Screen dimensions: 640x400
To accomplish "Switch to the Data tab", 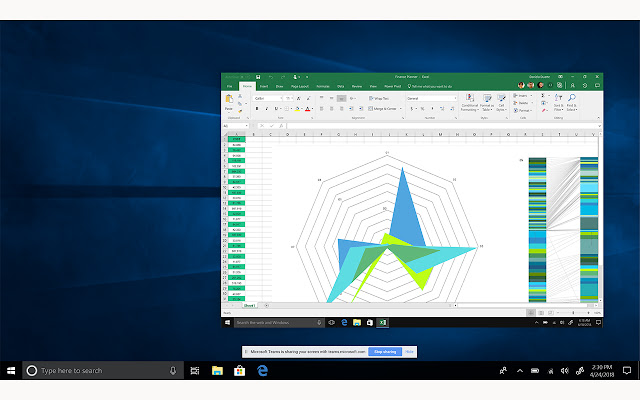I will pos(340,87).
